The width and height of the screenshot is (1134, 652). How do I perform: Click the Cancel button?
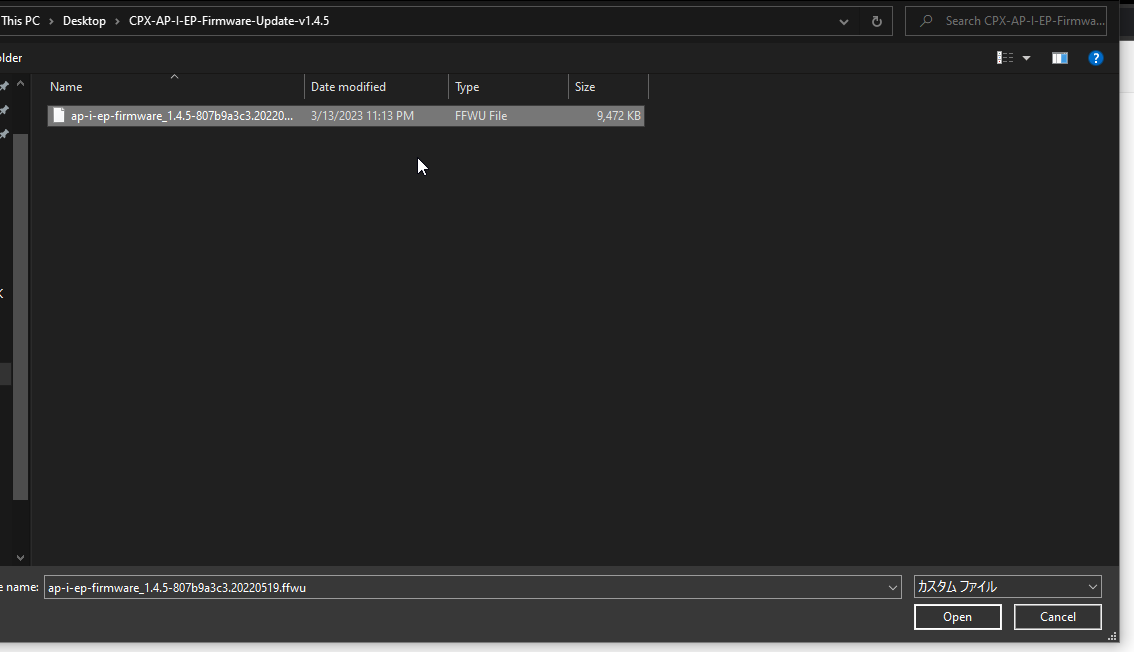[1057, 617]
